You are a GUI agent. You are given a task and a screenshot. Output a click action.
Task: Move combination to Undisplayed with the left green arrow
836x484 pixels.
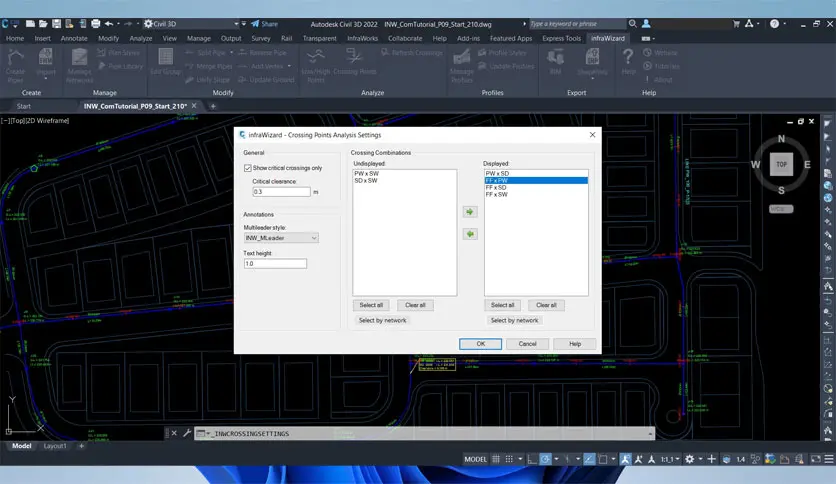(x=470, y=234)
